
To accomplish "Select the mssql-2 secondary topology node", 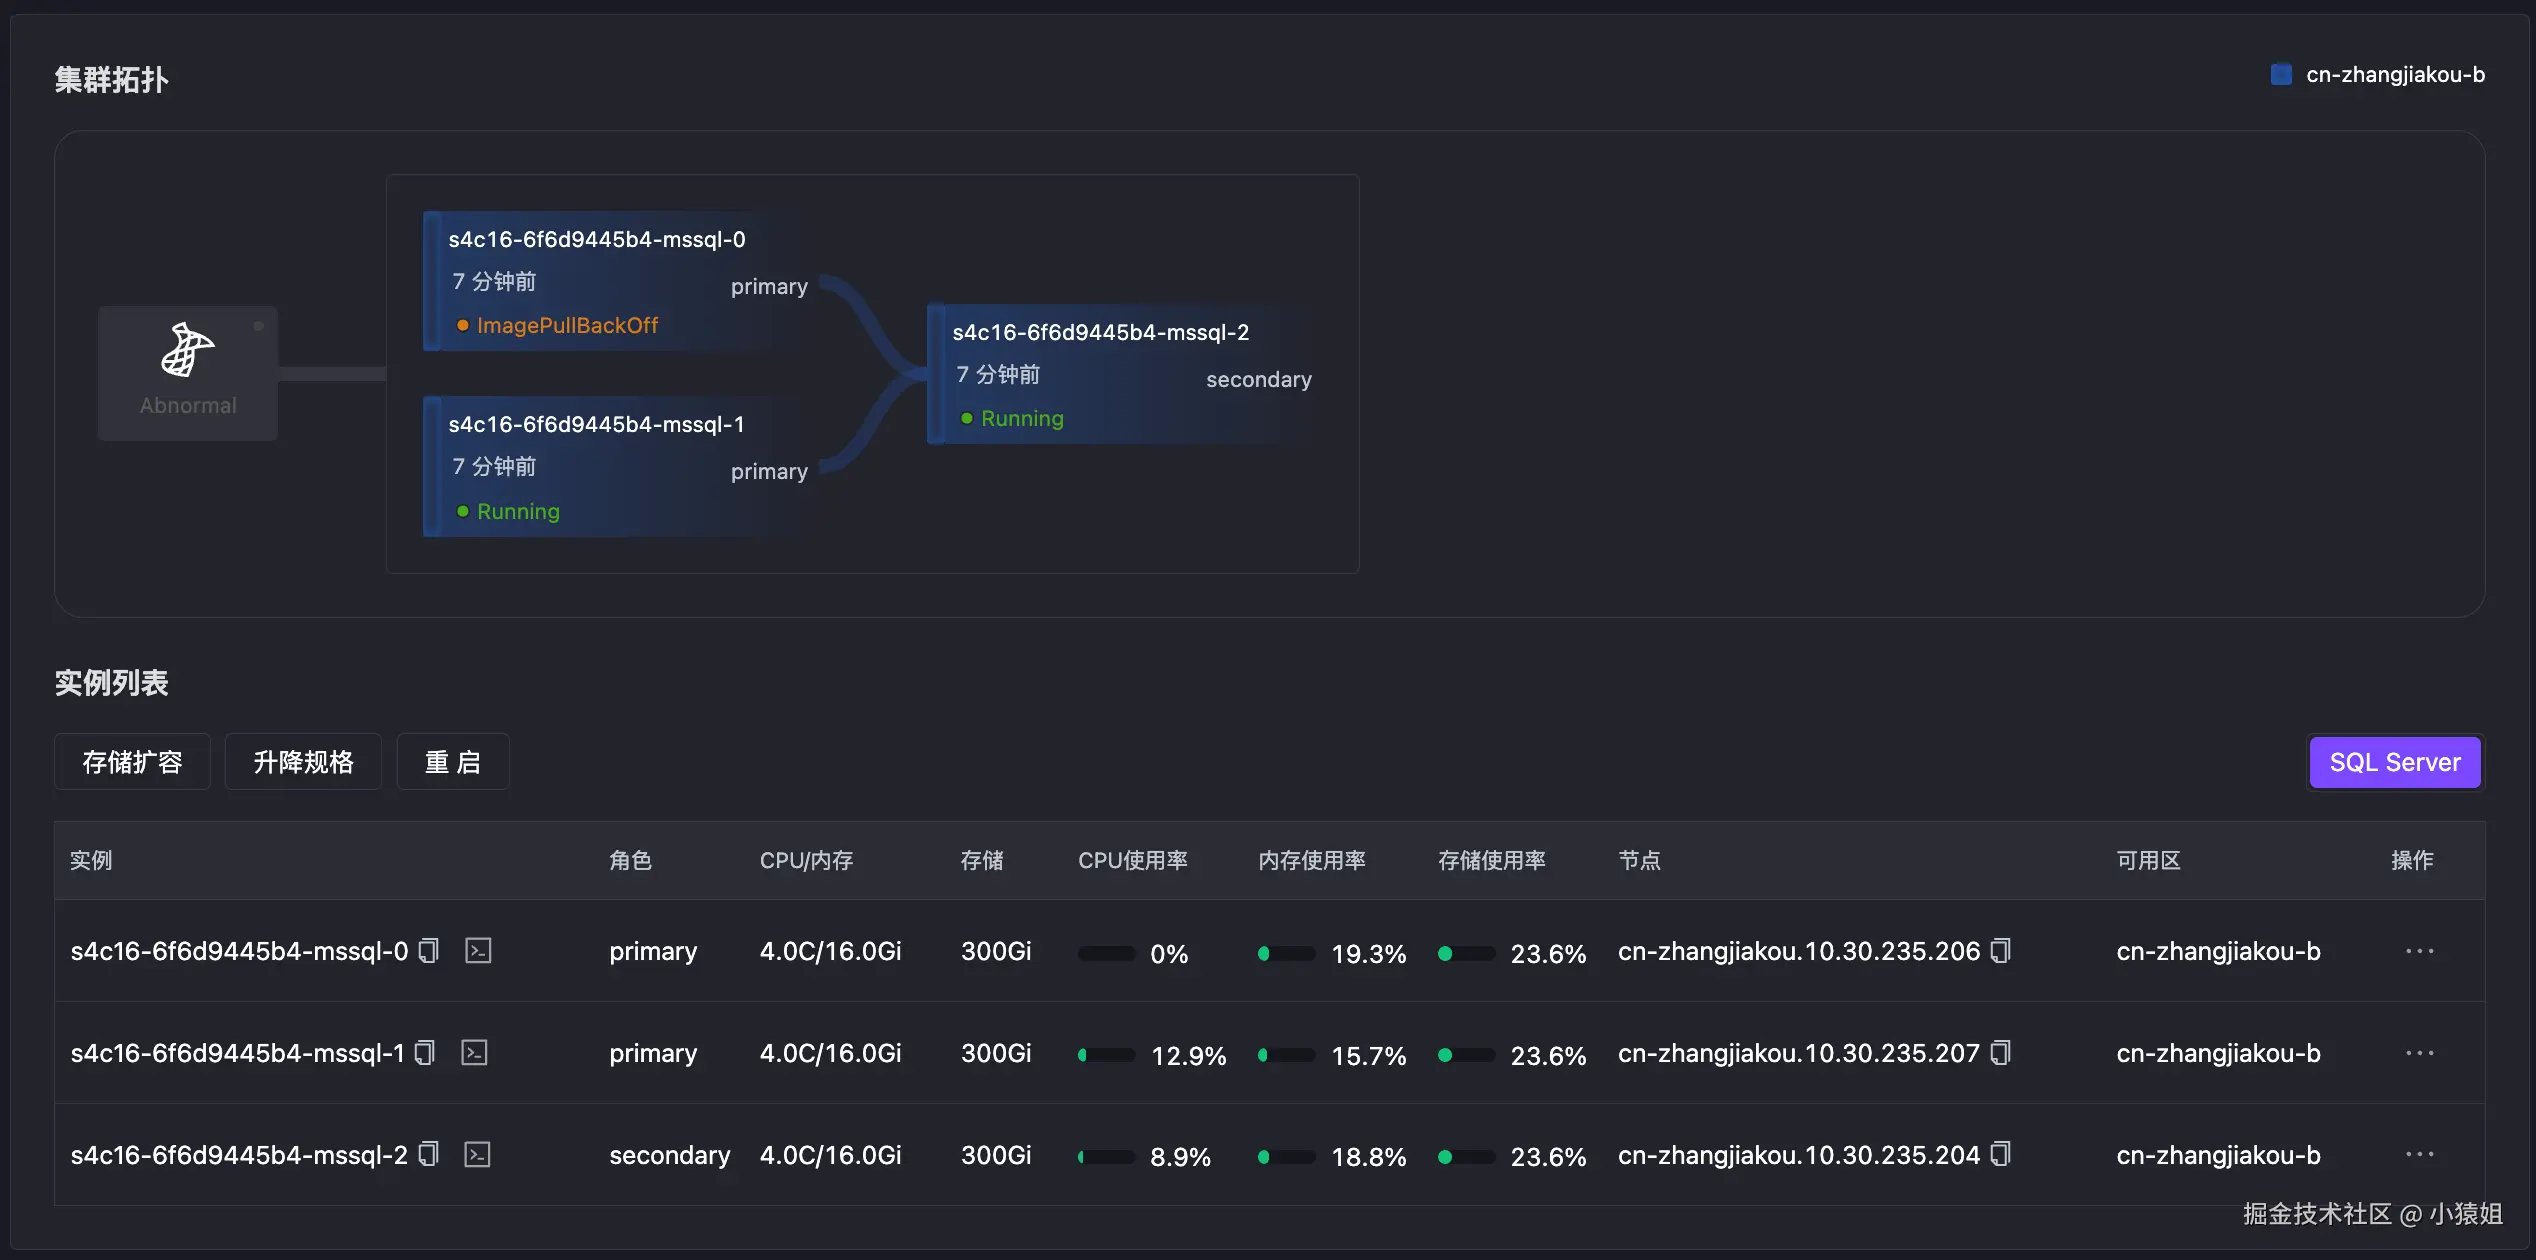I will (x=1120, y=374).
